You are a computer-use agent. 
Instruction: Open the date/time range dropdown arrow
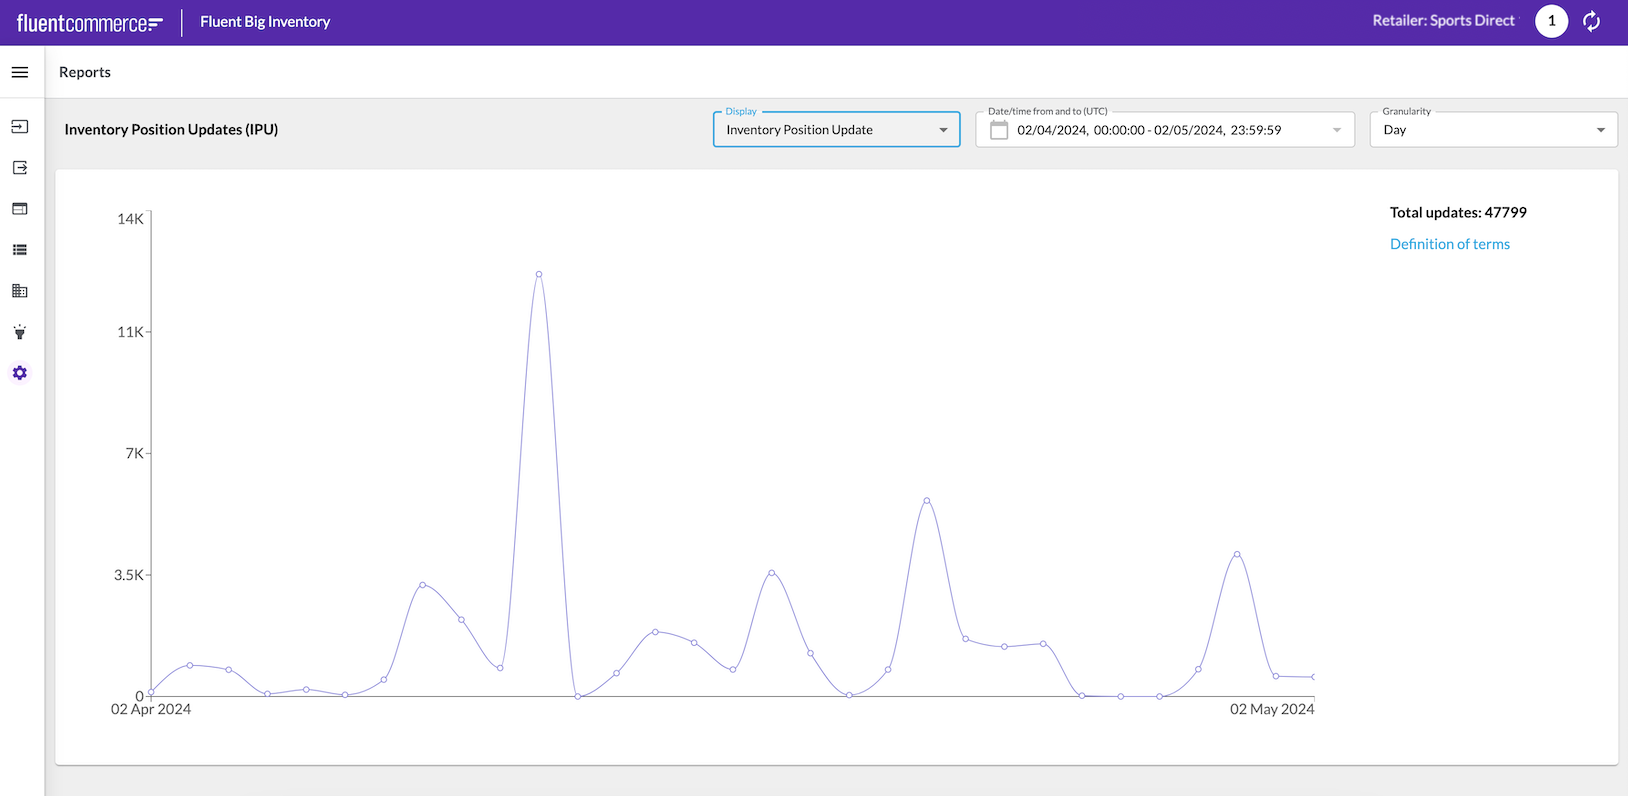coord(1337,130)
